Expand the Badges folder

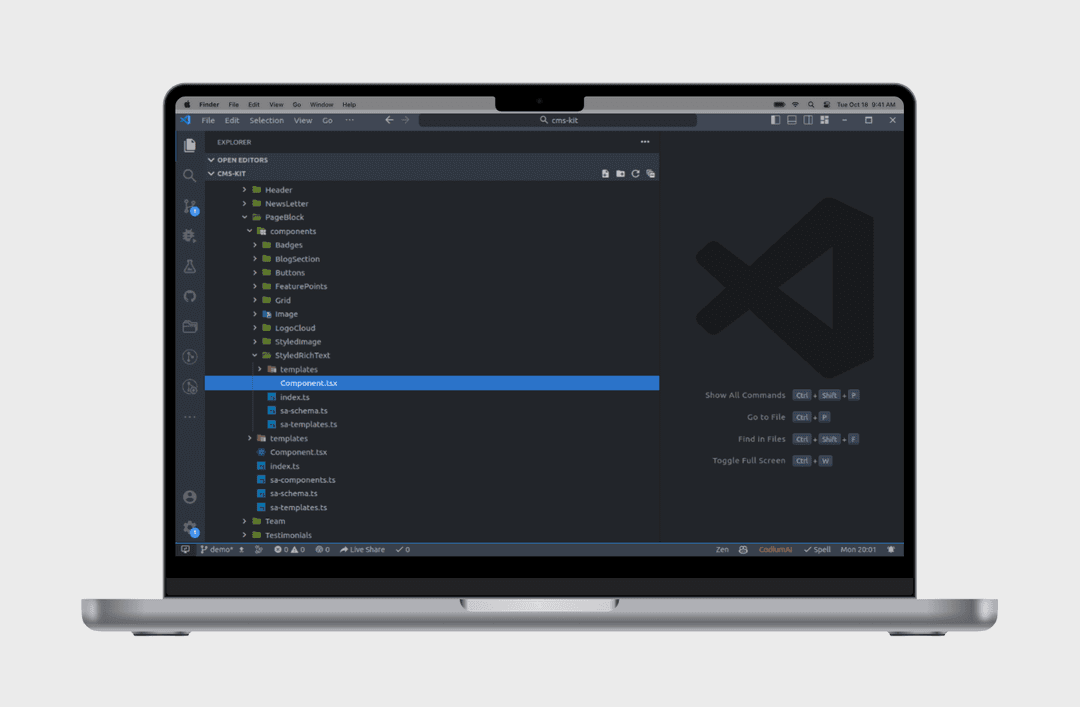(x=432, y=245)
